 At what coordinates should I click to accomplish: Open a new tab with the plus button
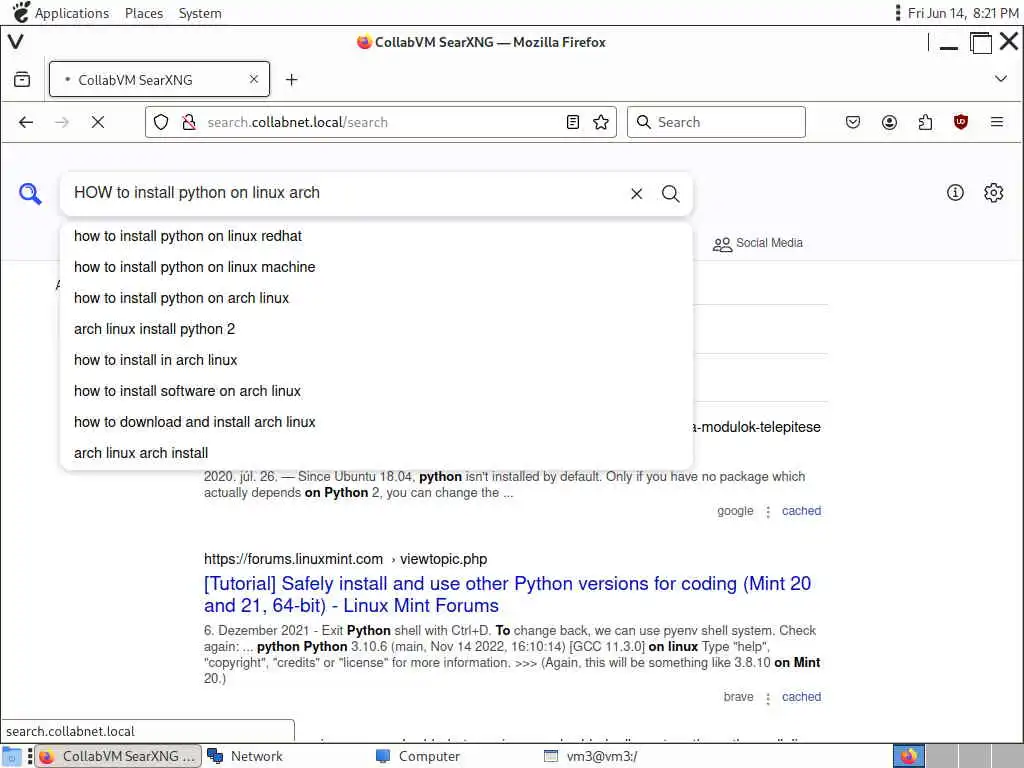(x=291, y=80)
